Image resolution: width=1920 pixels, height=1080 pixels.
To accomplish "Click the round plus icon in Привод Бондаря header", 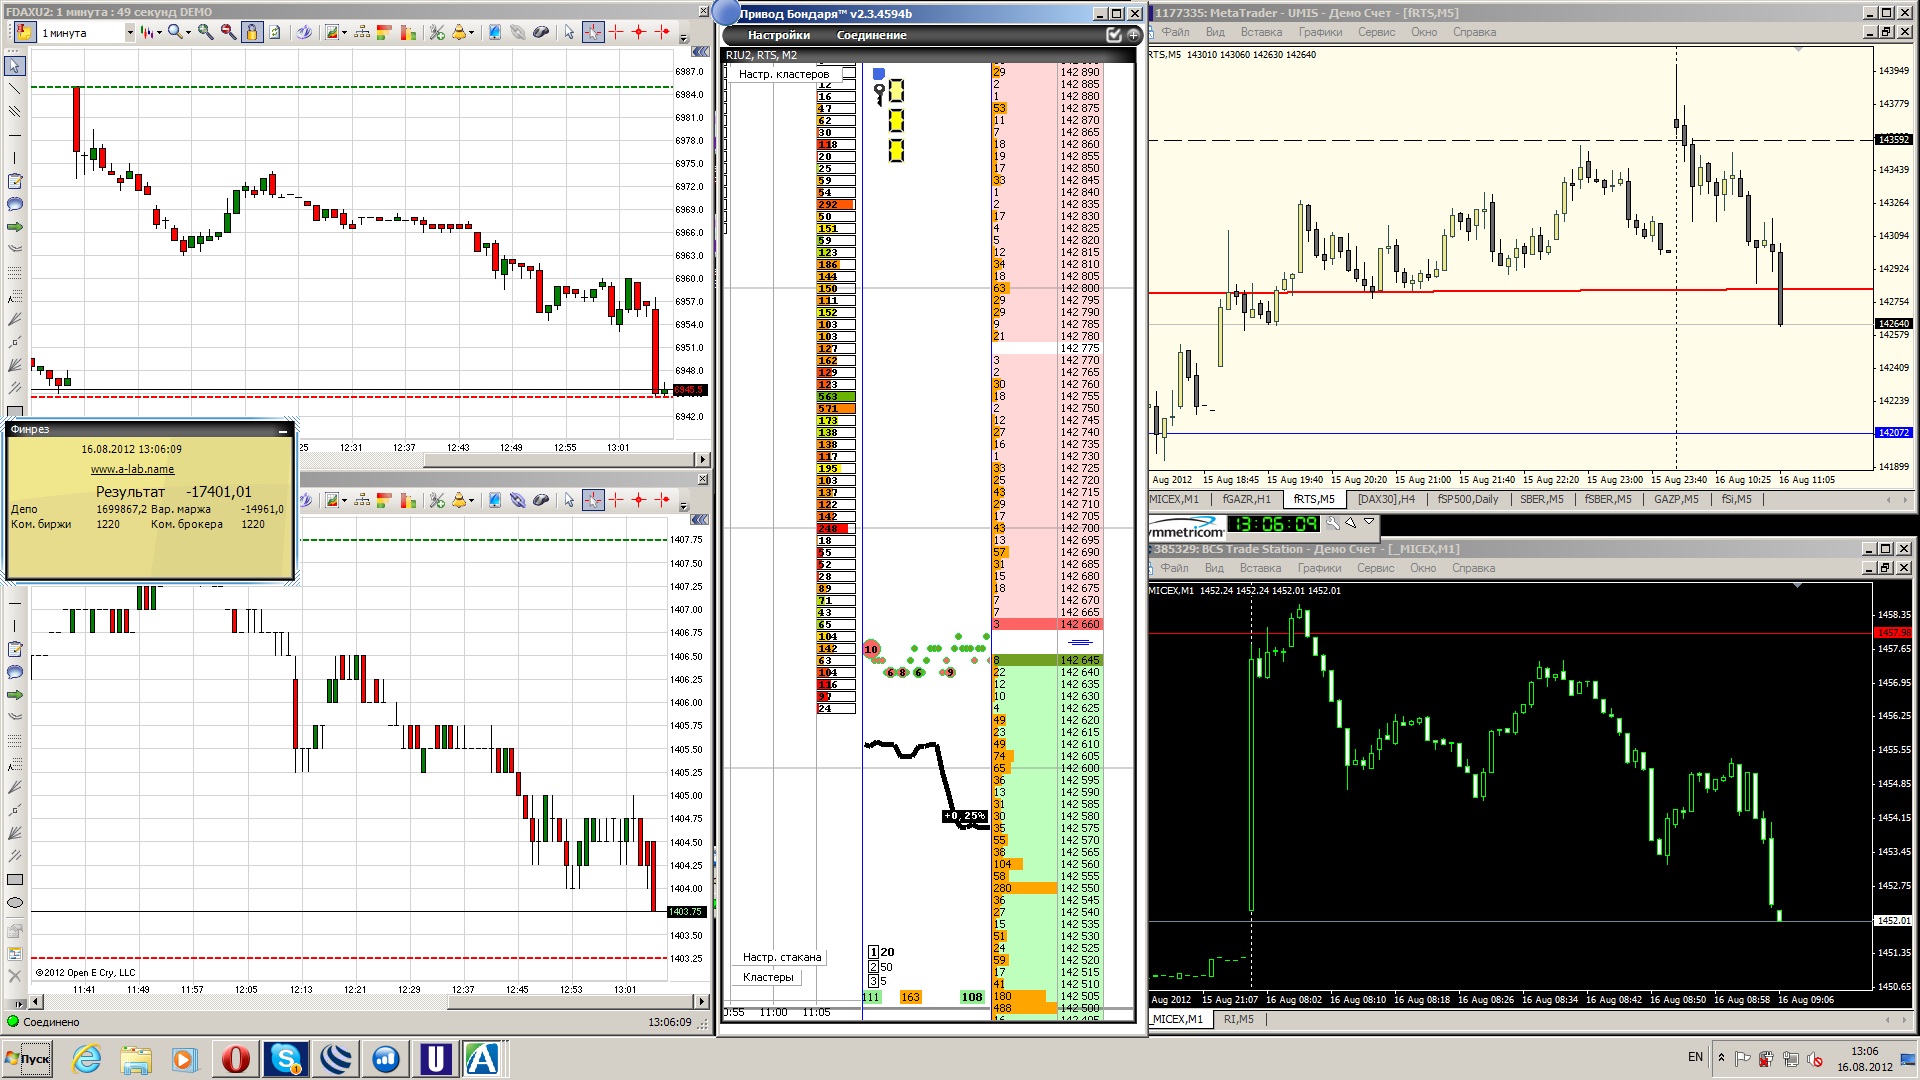I will (1133, 35).
